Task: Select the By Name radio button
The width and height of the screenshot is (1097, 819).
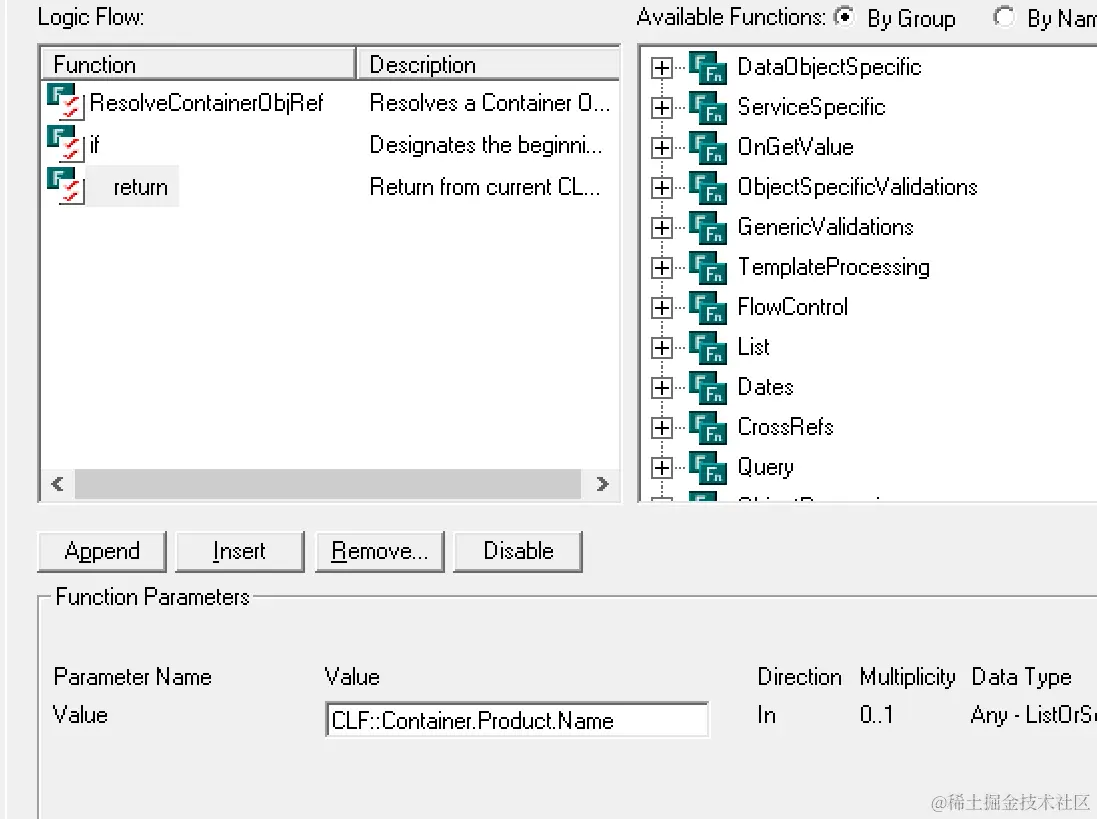Action: (x=1004, y=18)
